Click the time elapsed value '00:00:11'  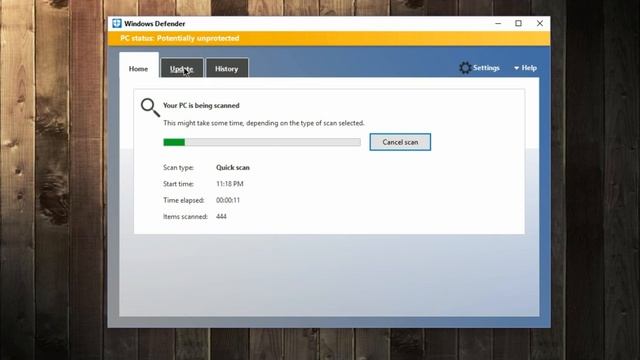click(x=228, y=200)
